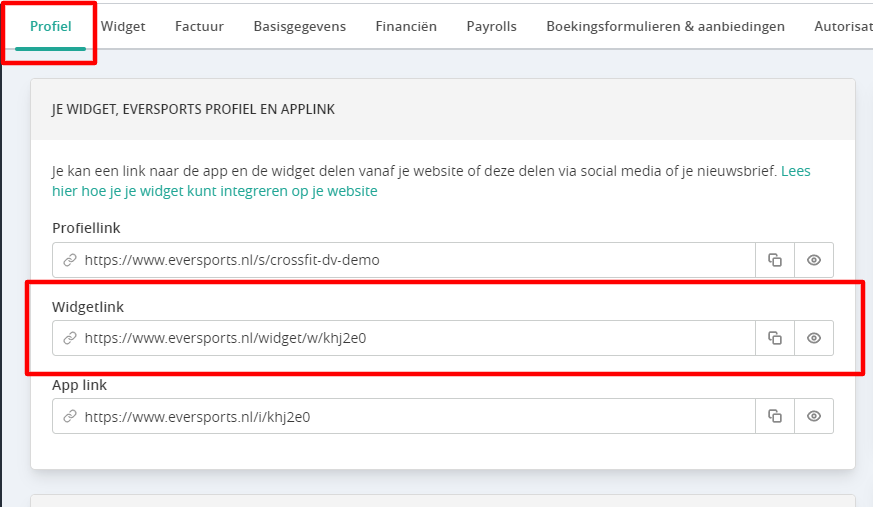Switch to the Widget tab
This screenshot has width=873, height=507.
[123, 26]
